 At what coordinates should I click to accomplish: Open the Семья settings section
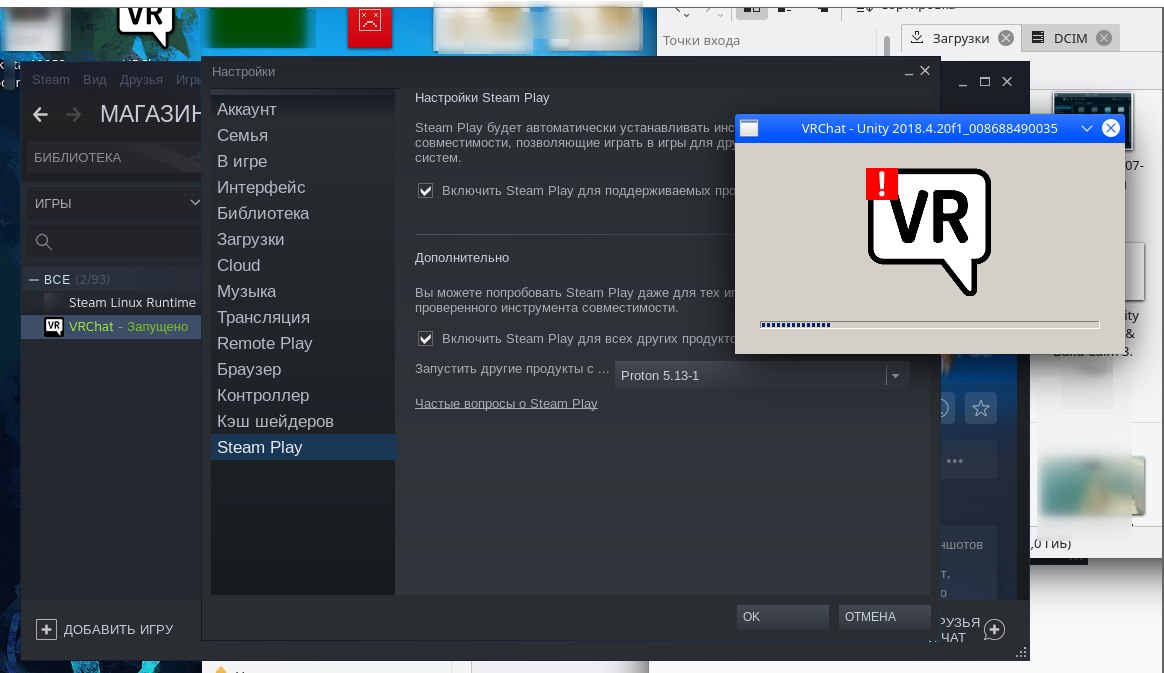[x=302, y=135]
